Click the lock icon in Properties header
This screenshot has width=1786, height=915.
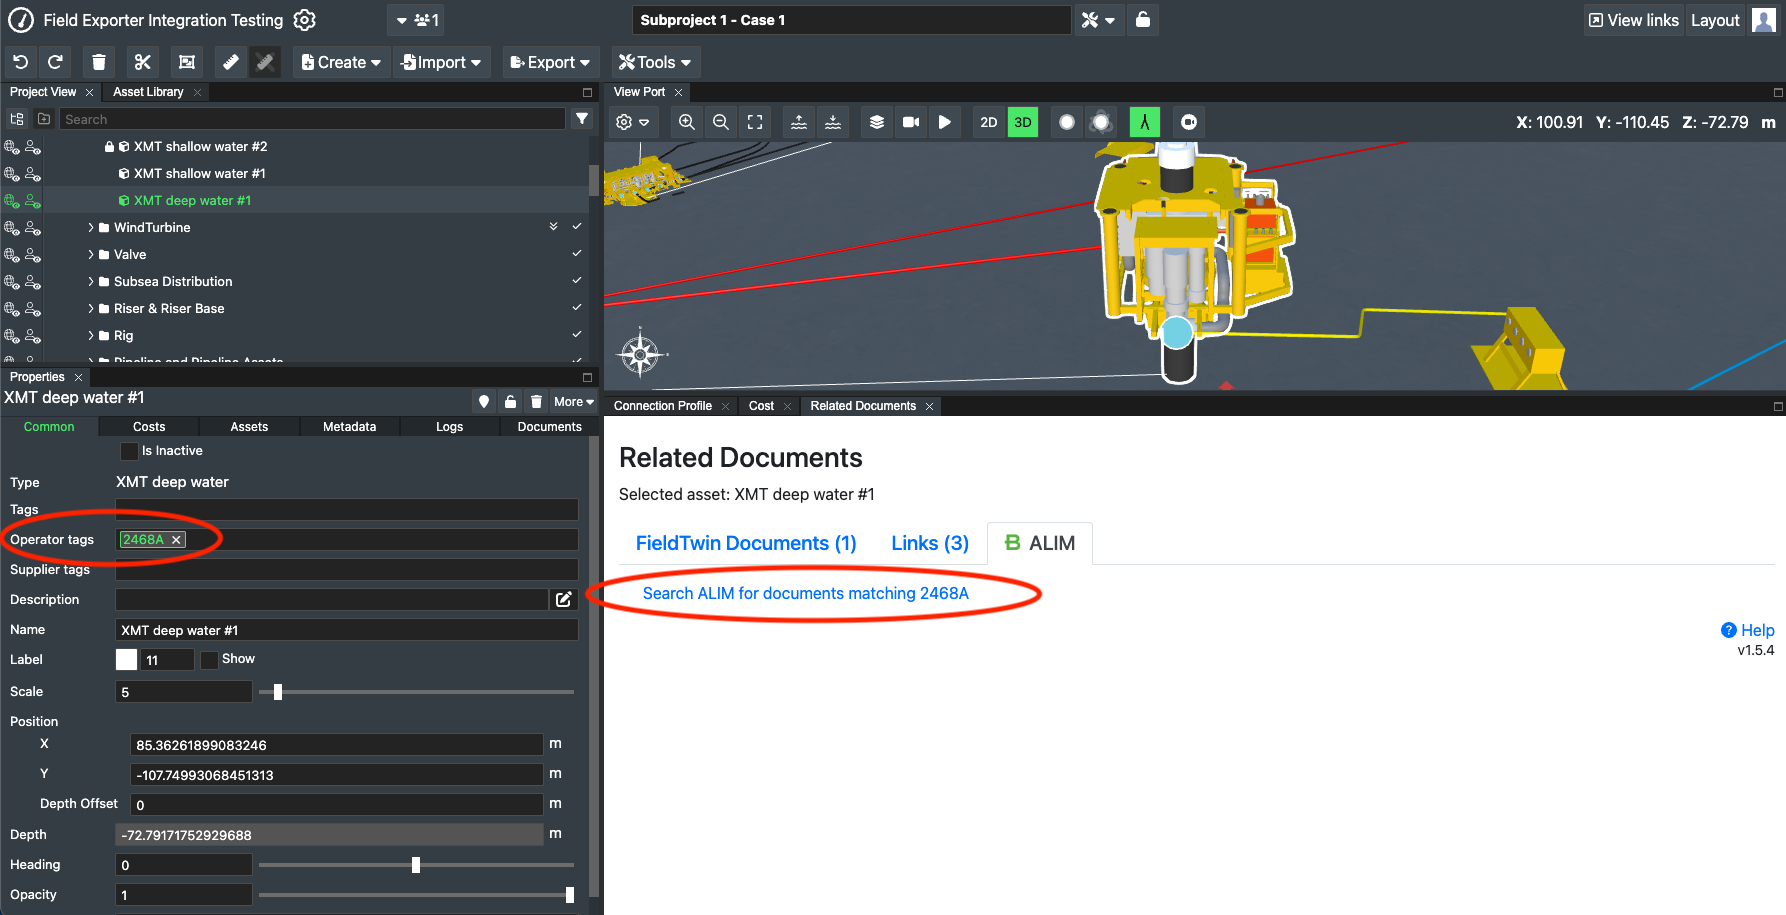pyautogui.click(x=510, y=401)
